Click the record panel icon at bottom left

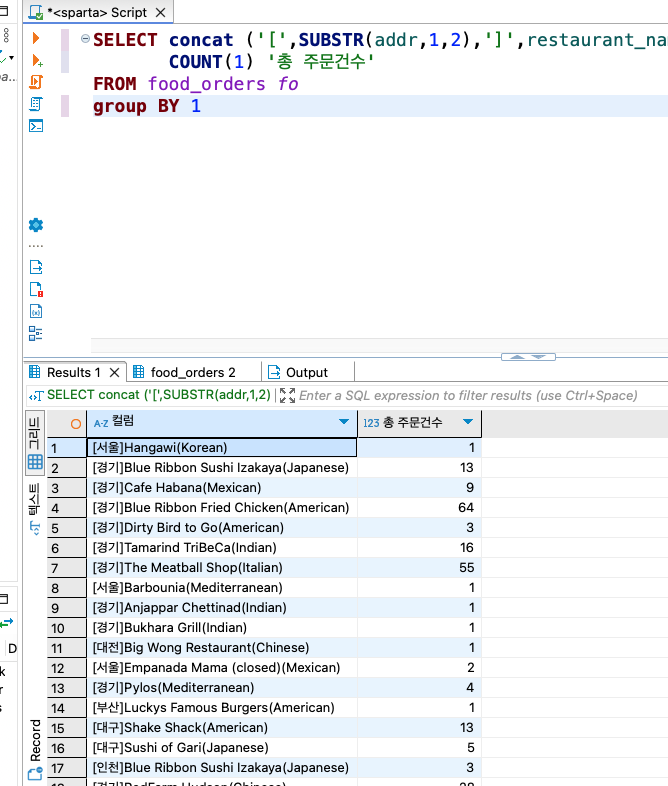point(35,773)
